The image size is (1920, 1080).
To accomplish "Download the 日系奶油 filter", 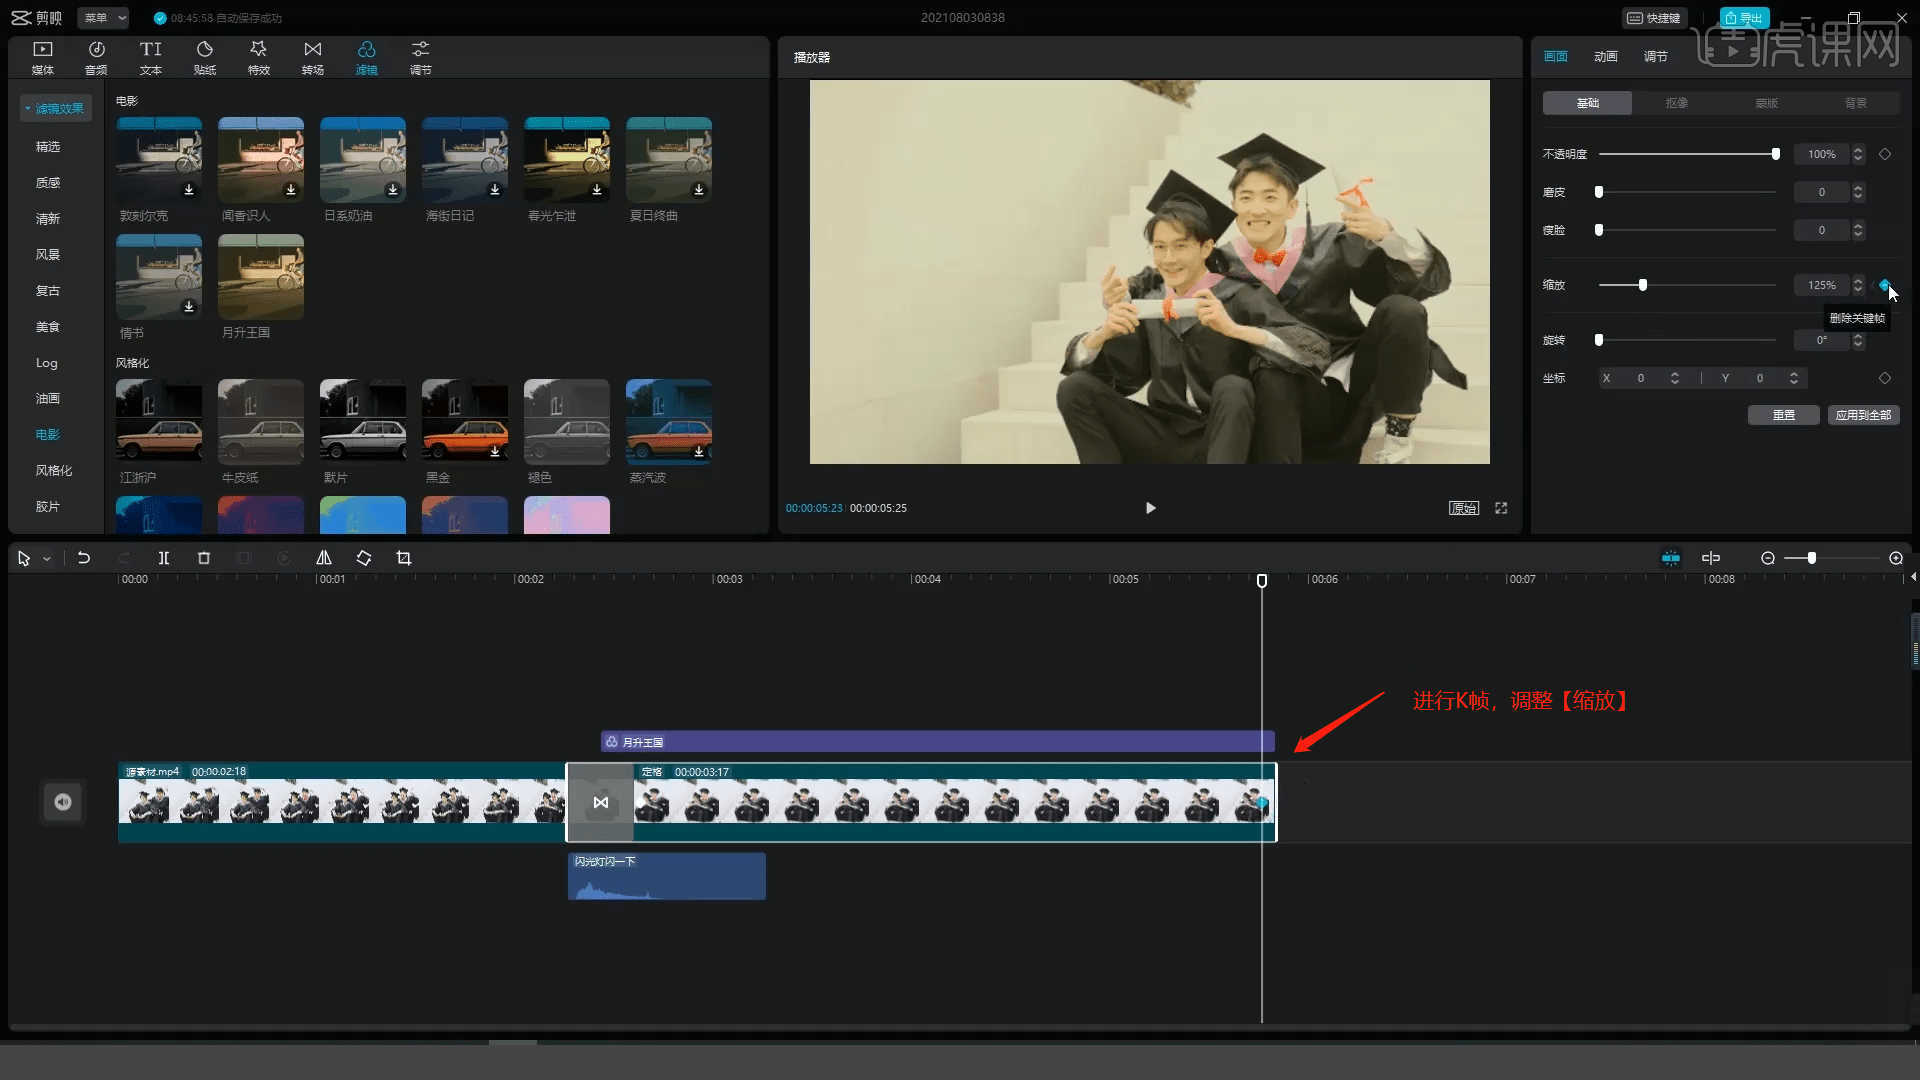I will (x=393, y=190).
